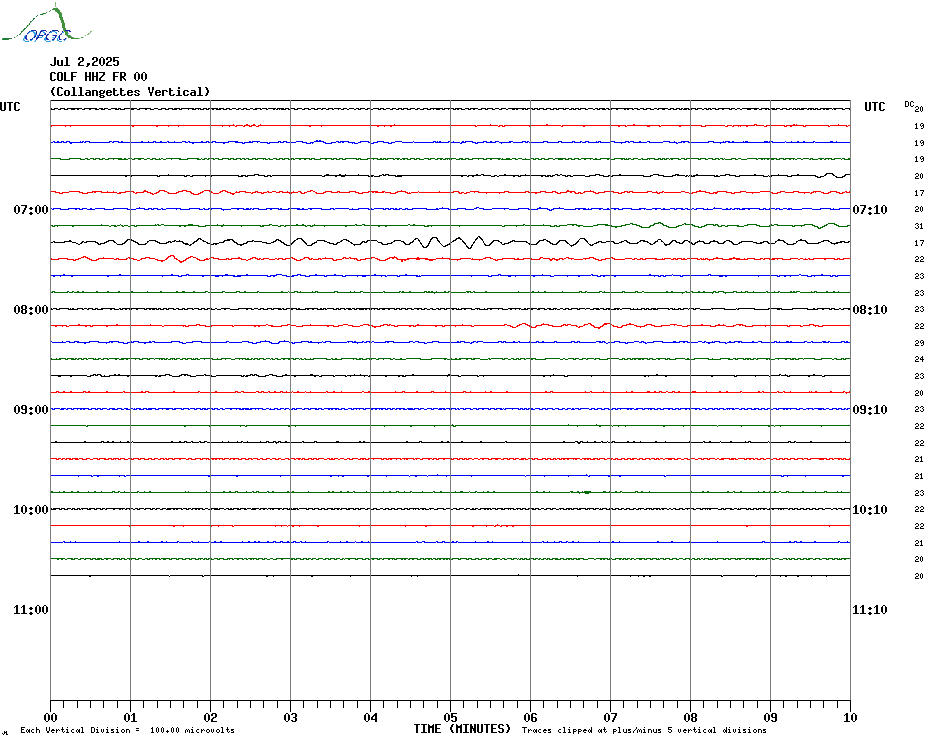Select the 09:00 time label

pos(31,410)
